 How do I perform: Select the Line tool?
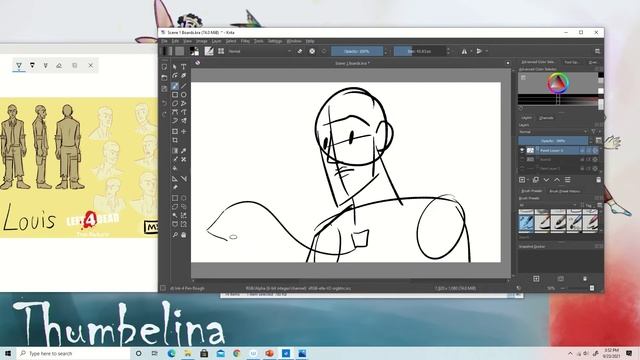pyautogui.click(x=184, y=86)
